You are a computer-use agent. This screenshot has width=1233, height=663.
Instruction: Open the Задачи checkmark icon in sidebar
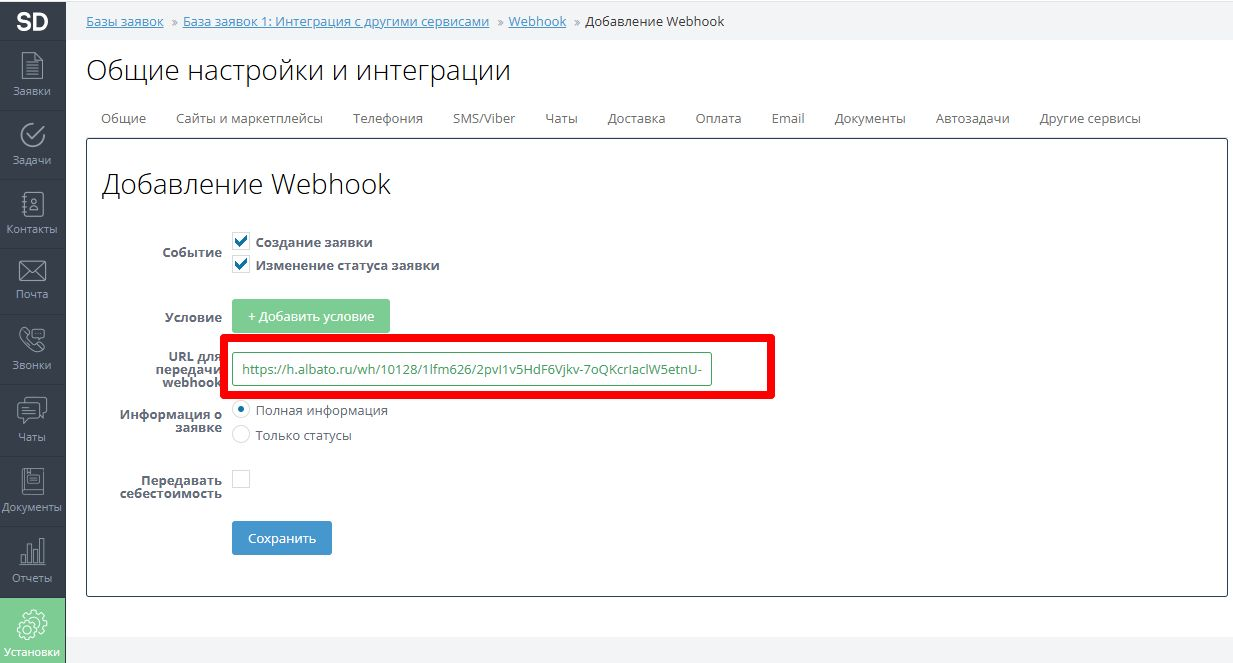point(32,135)
